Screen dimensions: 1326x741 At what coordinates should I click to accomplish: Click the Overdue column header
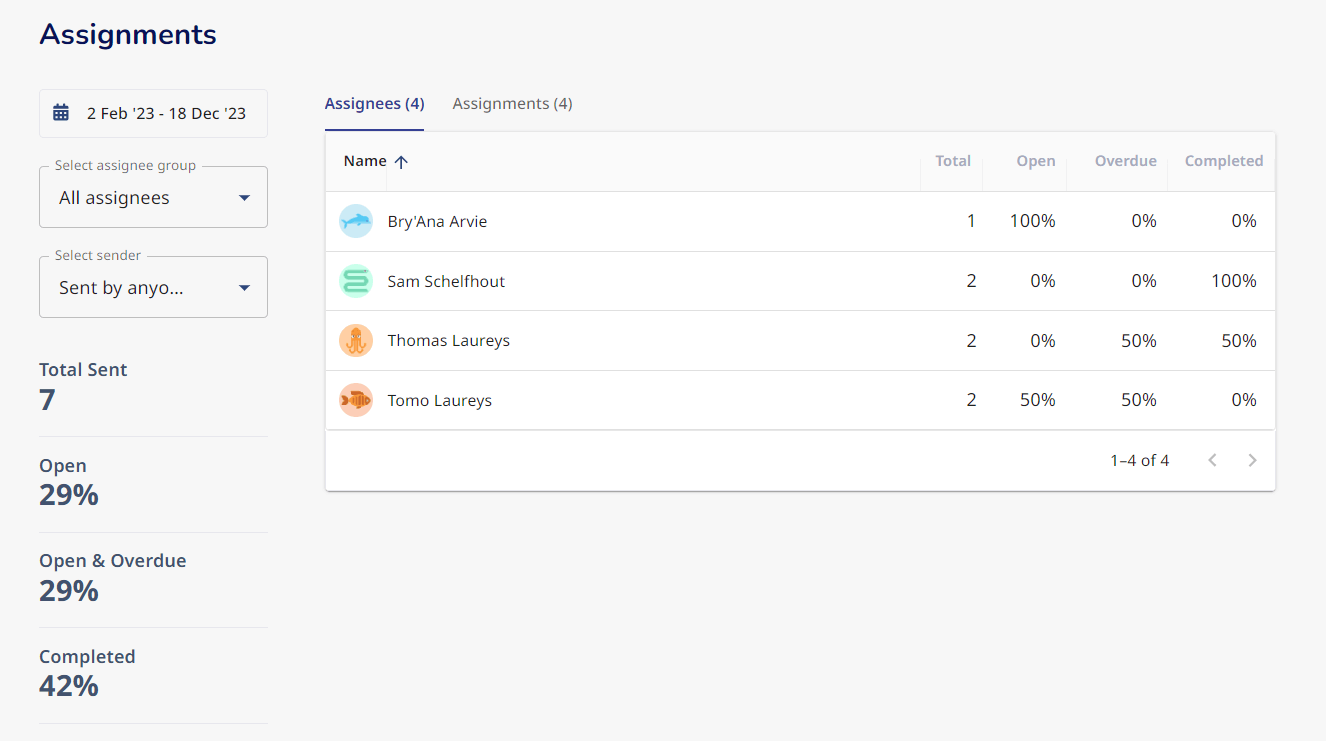[x=1125, y=160]
